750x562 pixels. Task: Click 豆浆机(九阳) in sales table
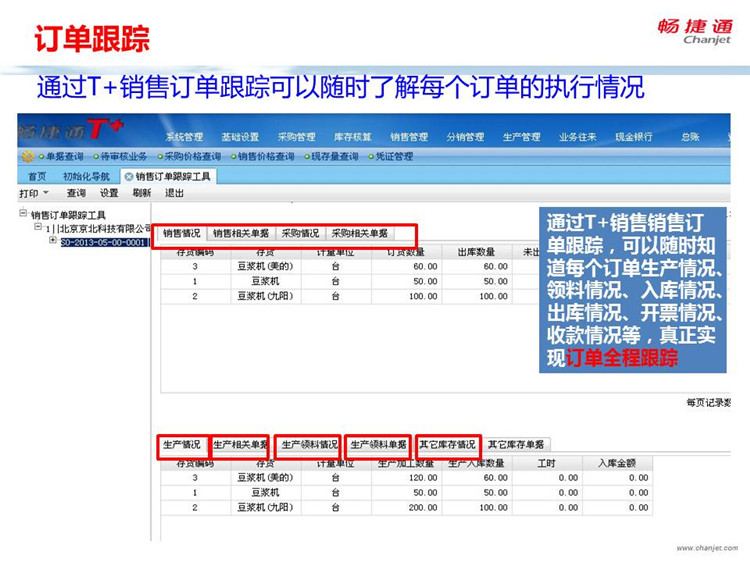coord(265,296)
